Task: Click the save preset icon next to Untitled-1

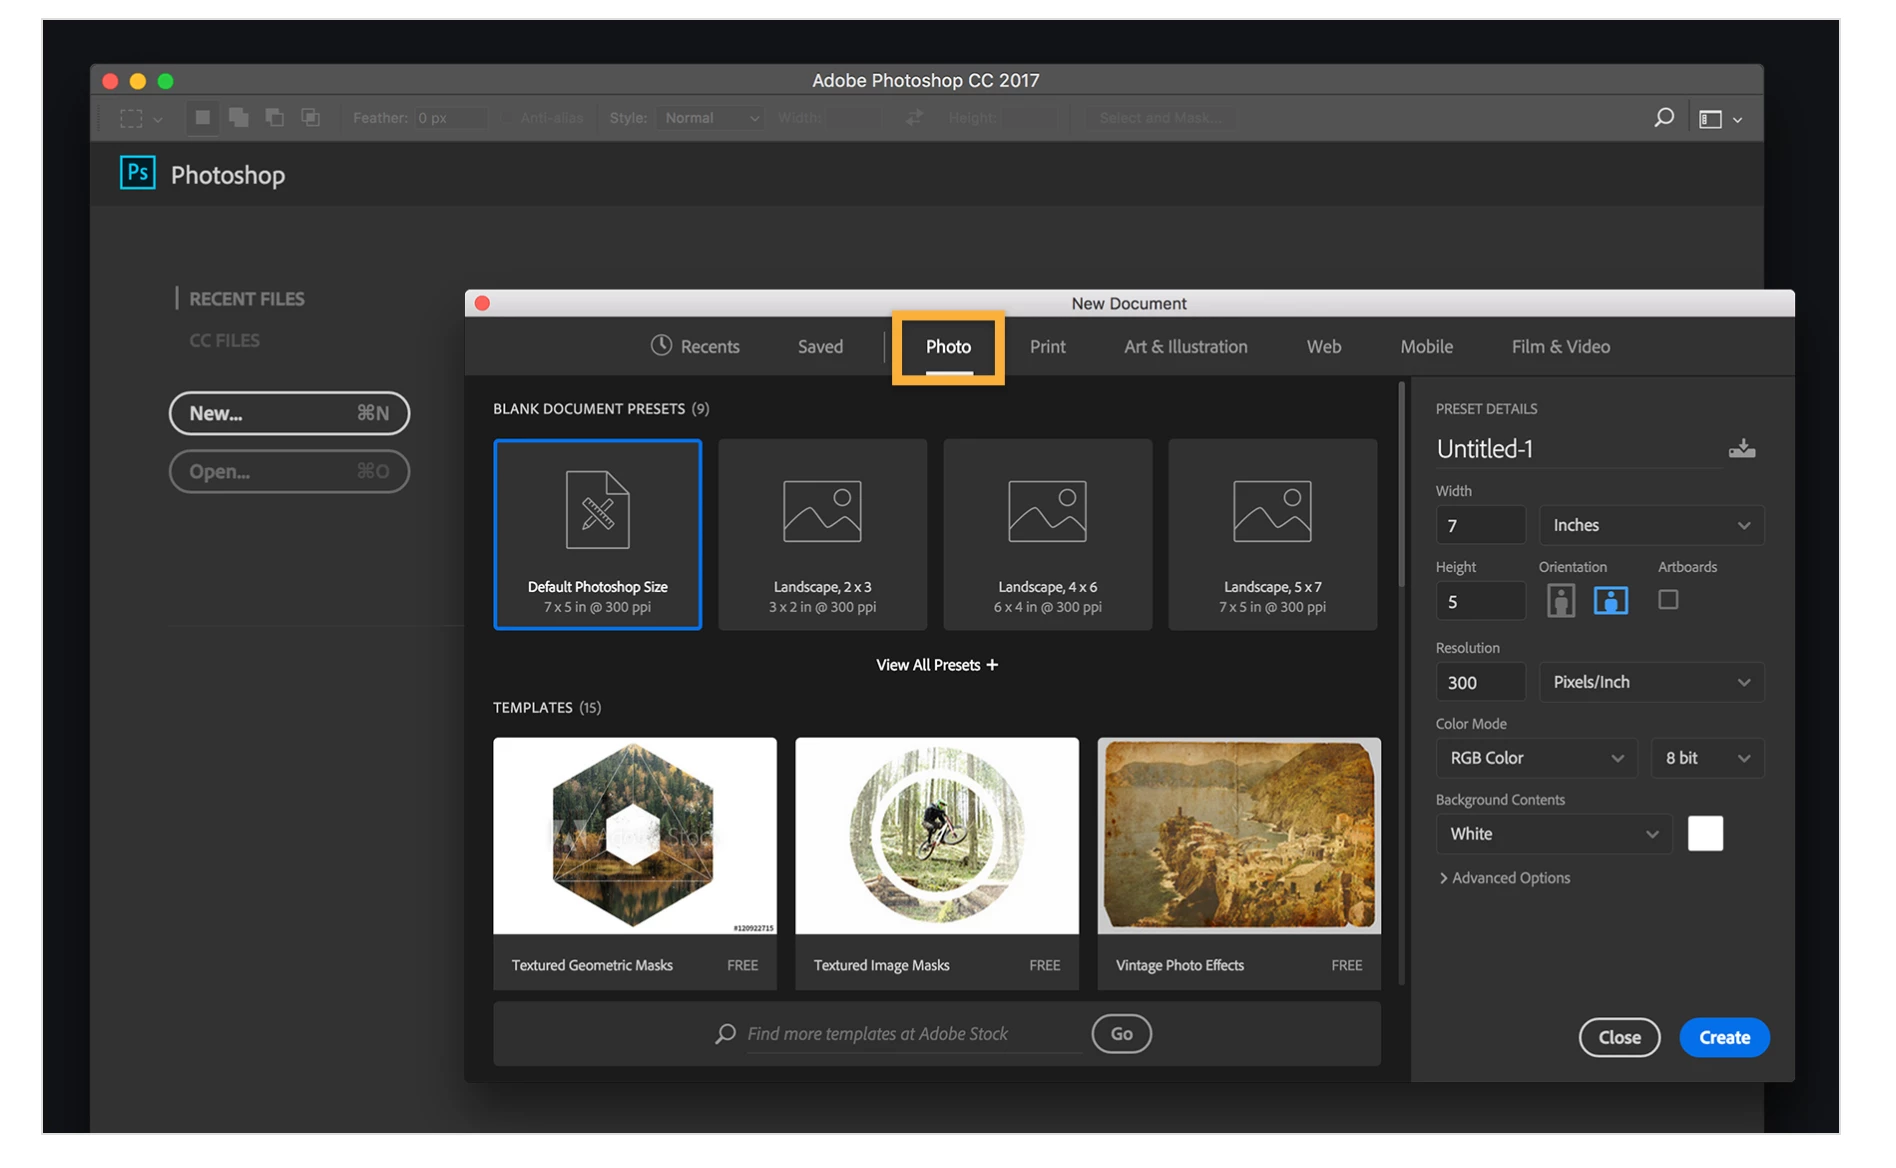Action: pyautogui.click(x=1742, y=449)
